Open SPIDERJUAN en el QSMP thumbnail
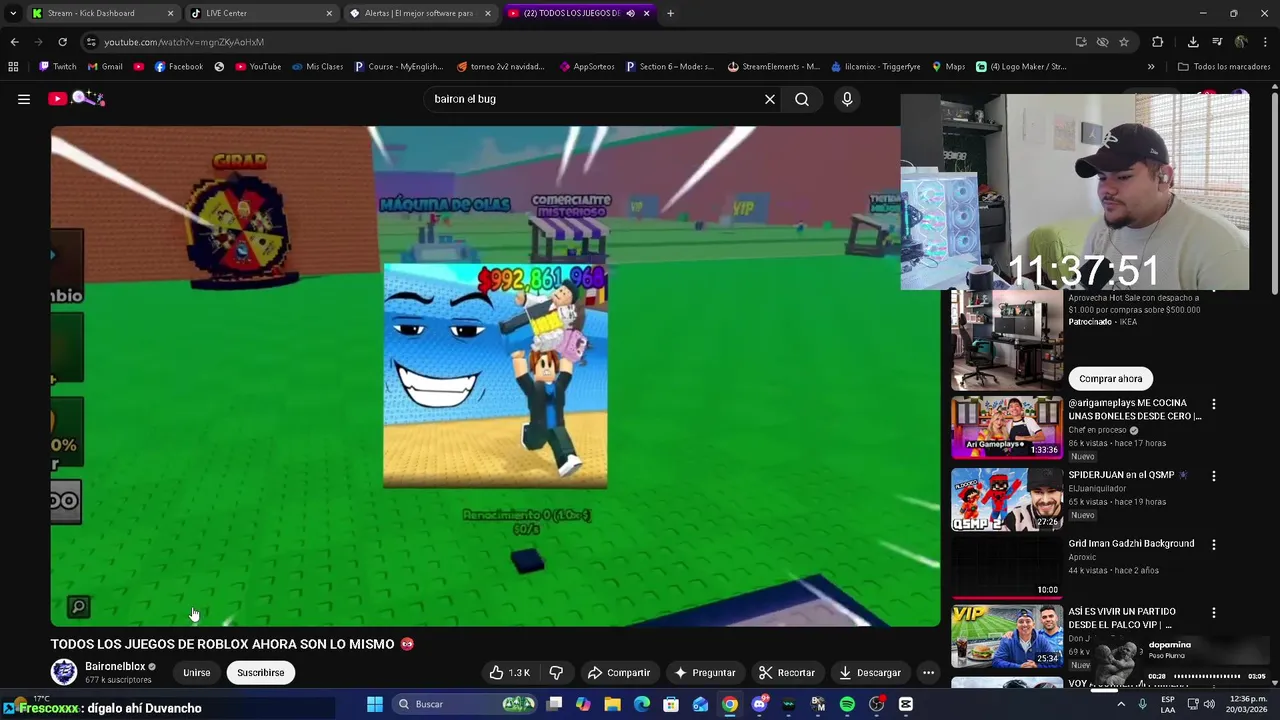Screen dimensions: 1280x720 click(1006, 499)
